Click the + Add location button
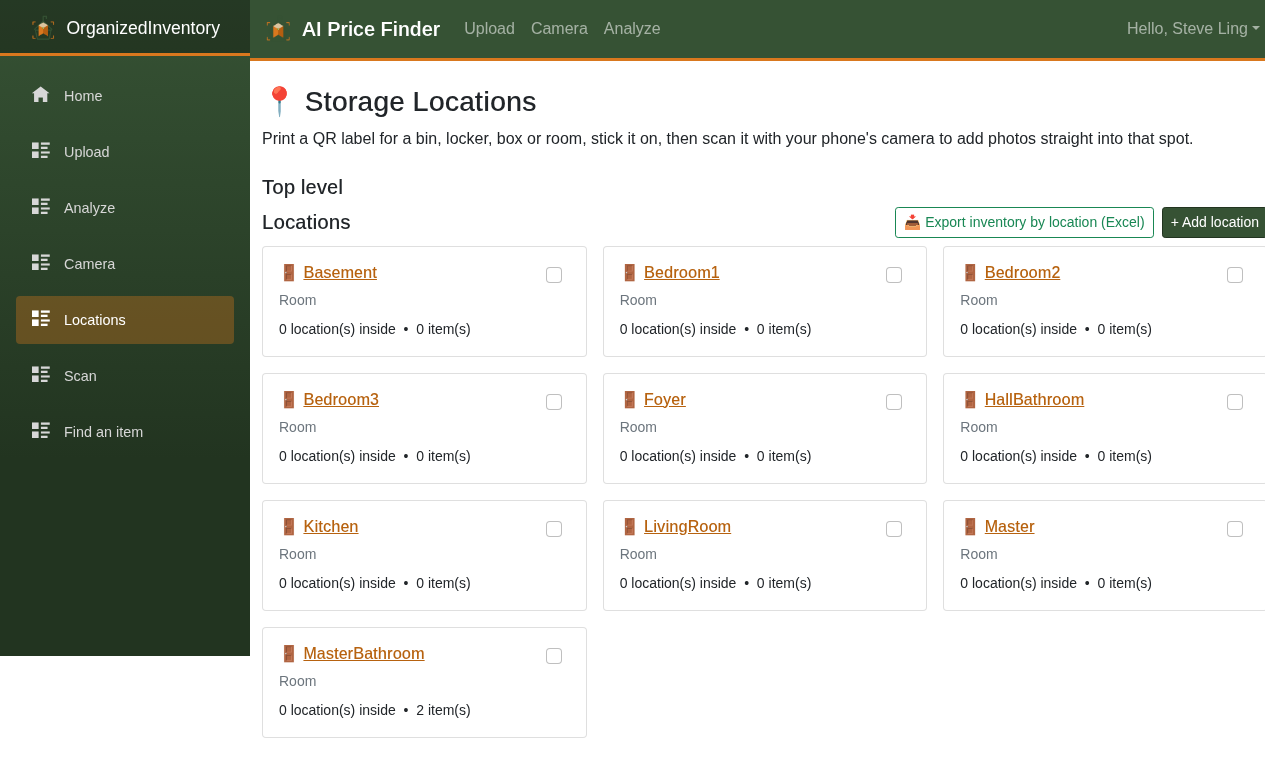Viewport: 1265px width, 762px height. (1215, 222)
